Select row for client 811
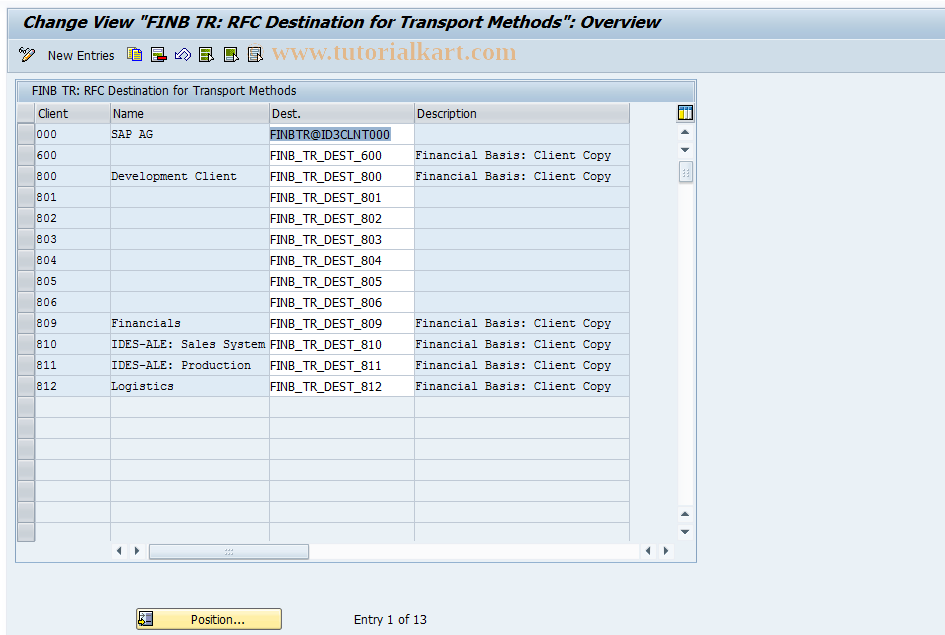The height and width of the screenshot is (635, 945). pyautogui.click(x=26, y=365)
